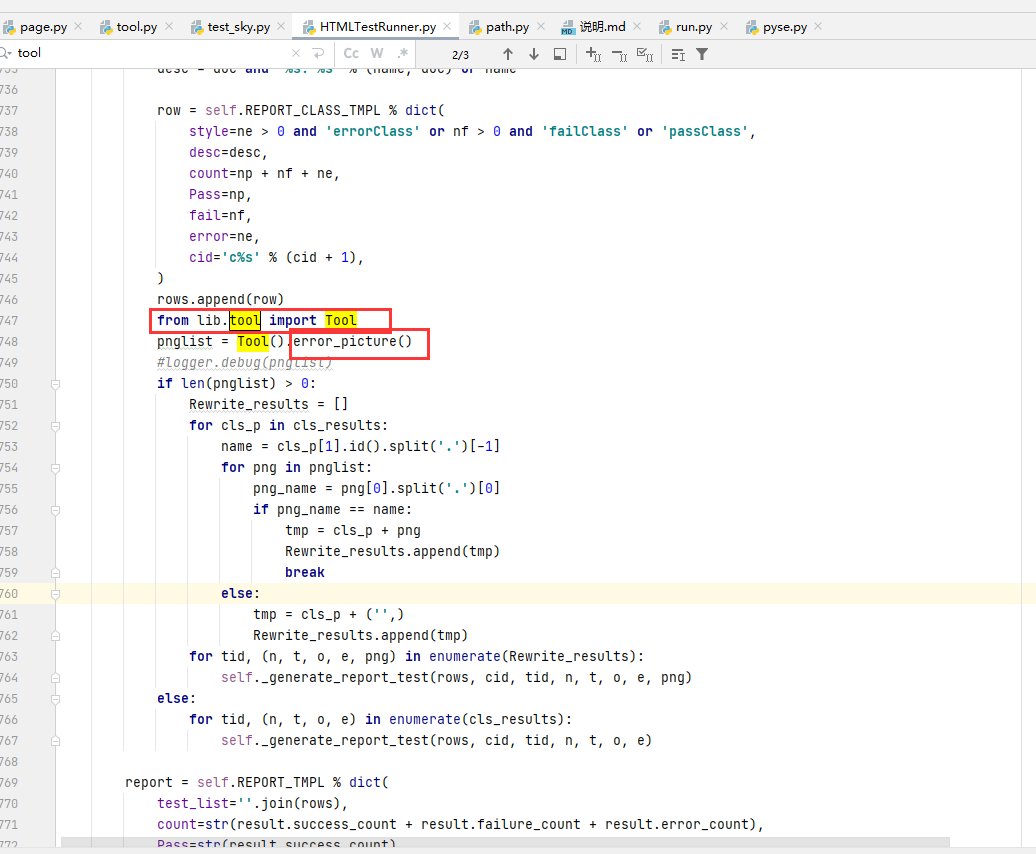Click the new line icon in search field

[318, 53]
